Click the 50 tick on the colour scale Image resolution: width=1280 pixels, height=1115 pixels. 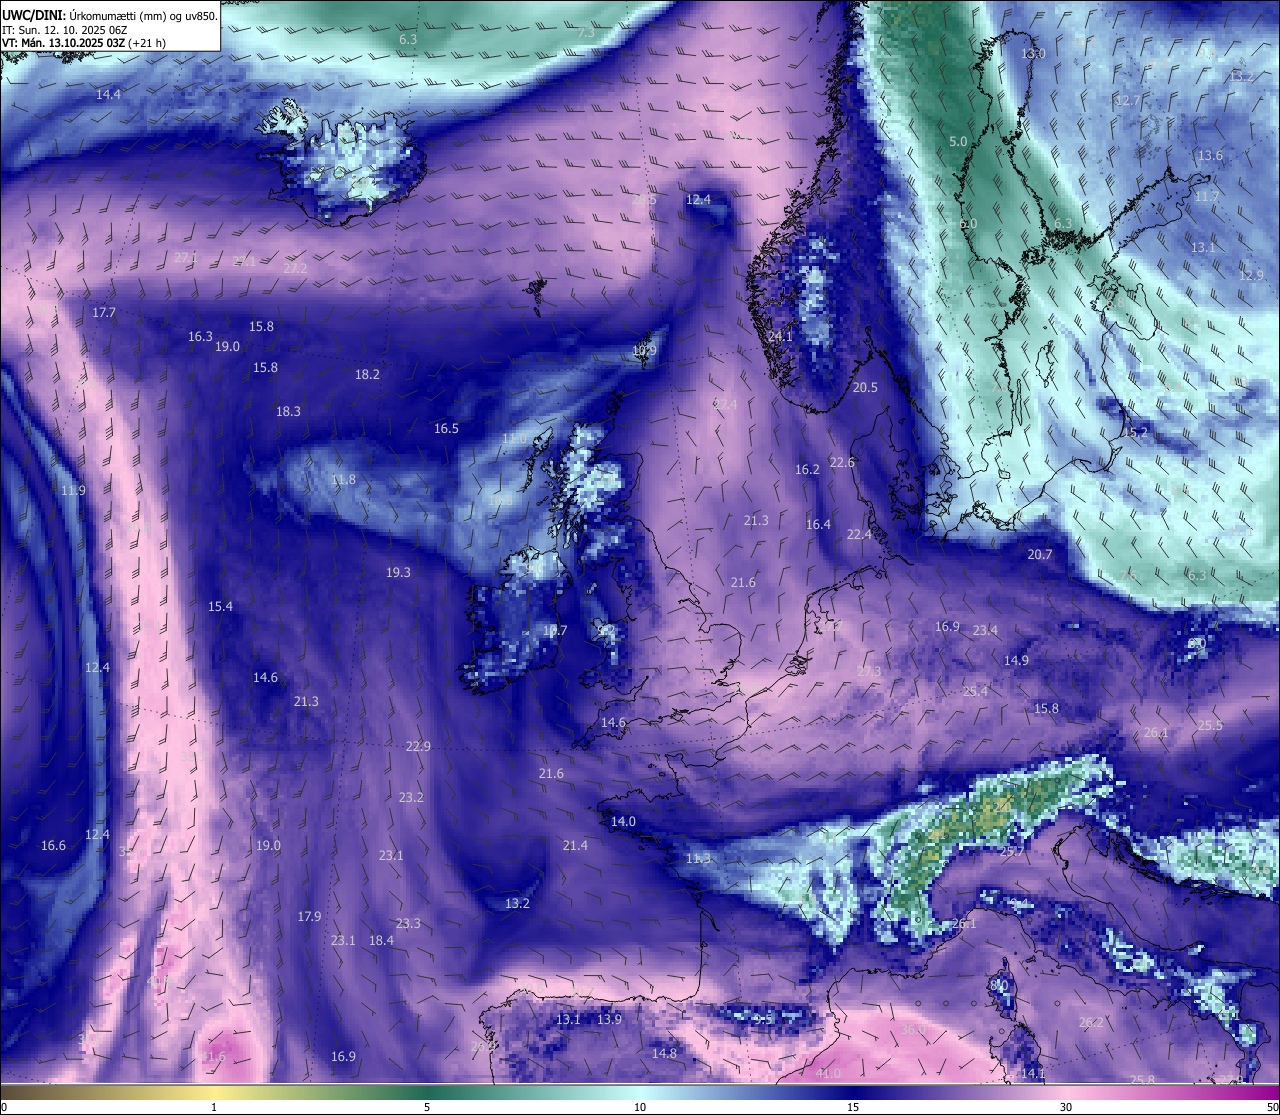pyautogui.click(x=1272, y=1107)
